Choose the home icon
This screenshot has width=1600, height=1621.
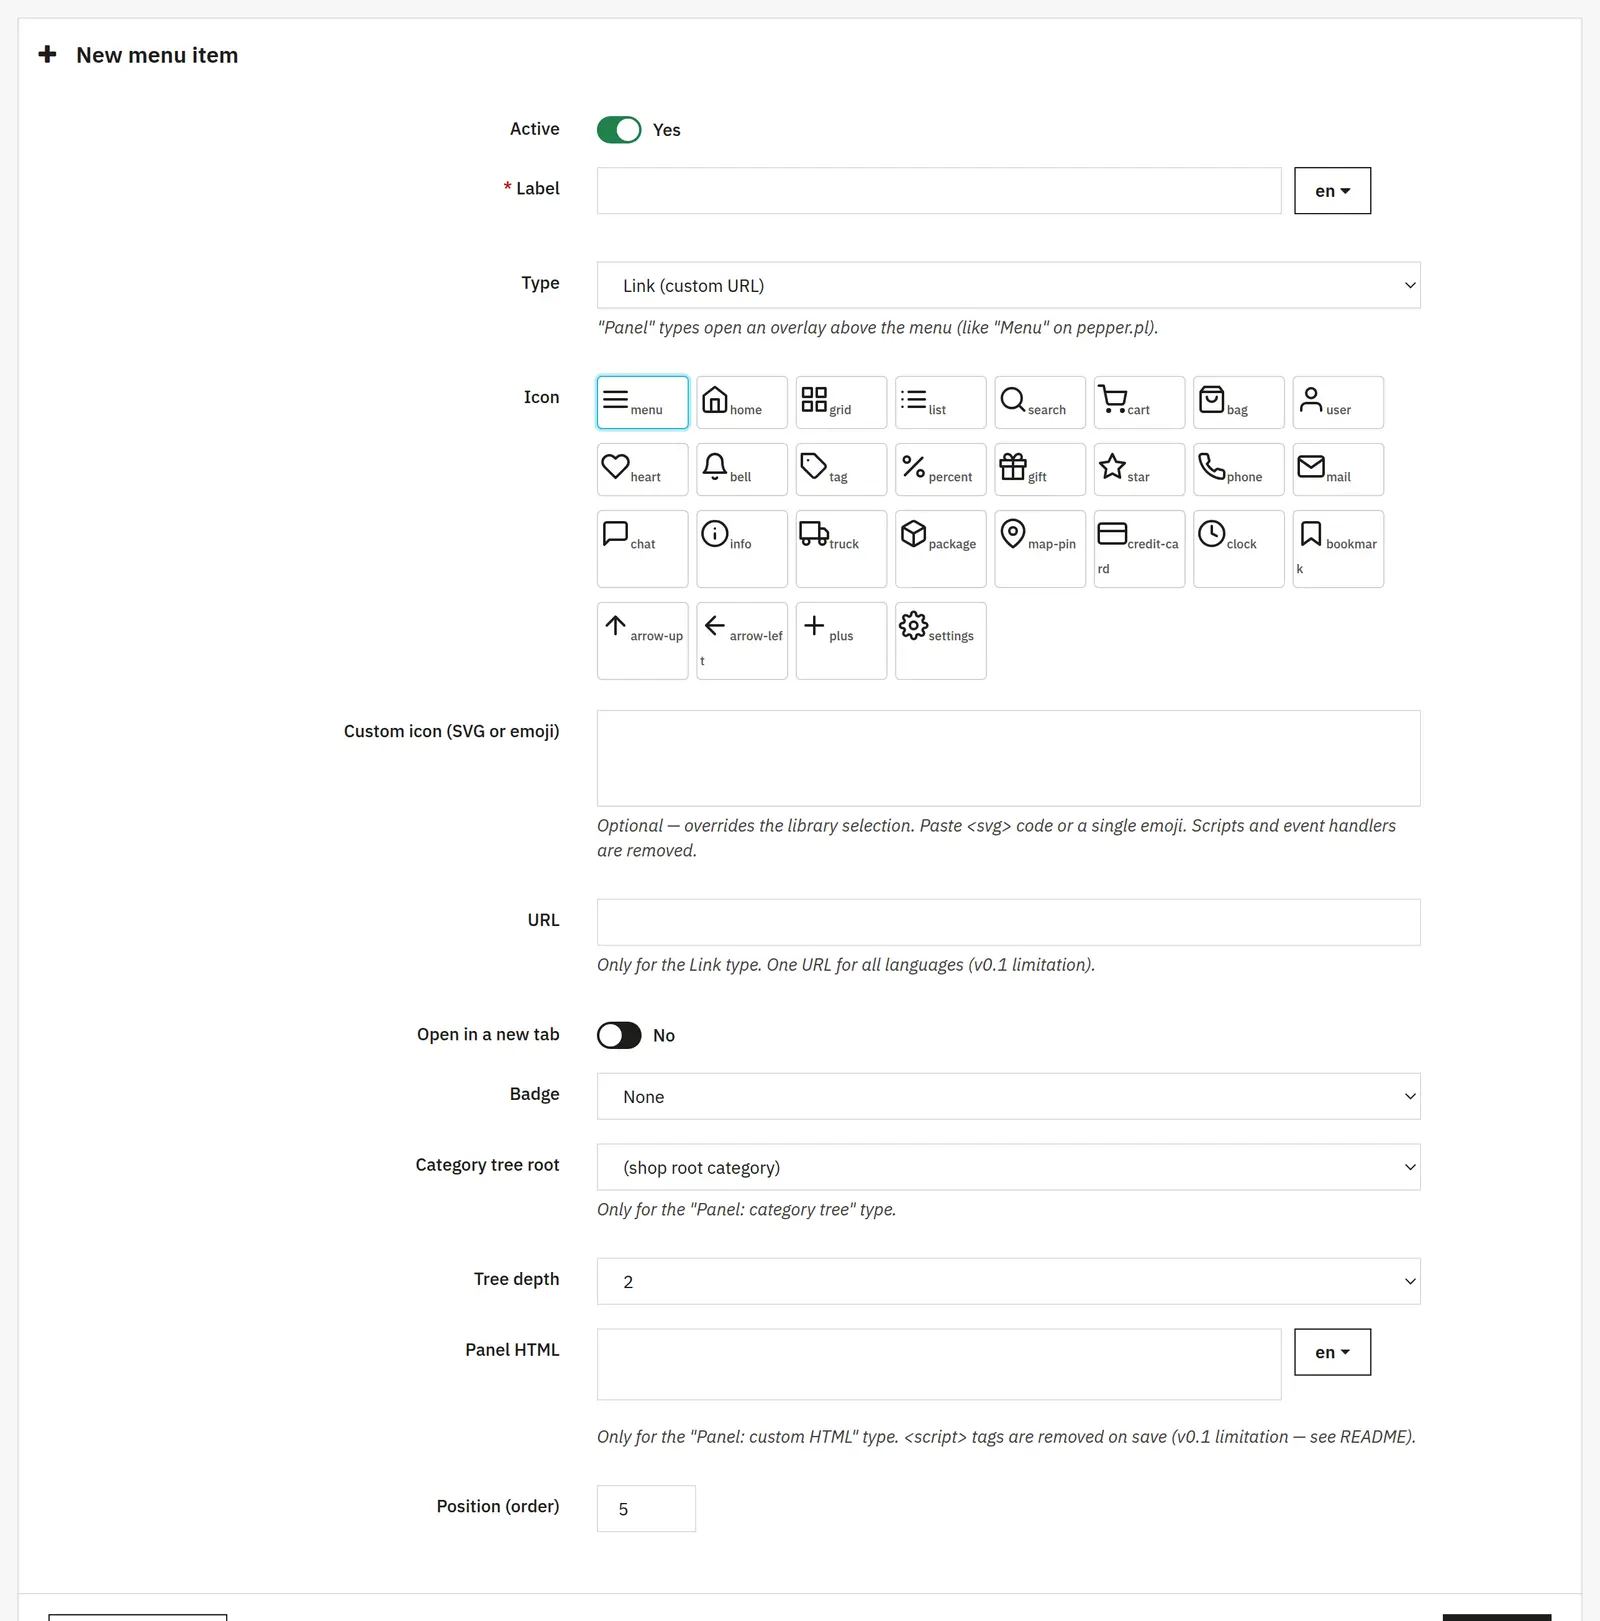741,402
